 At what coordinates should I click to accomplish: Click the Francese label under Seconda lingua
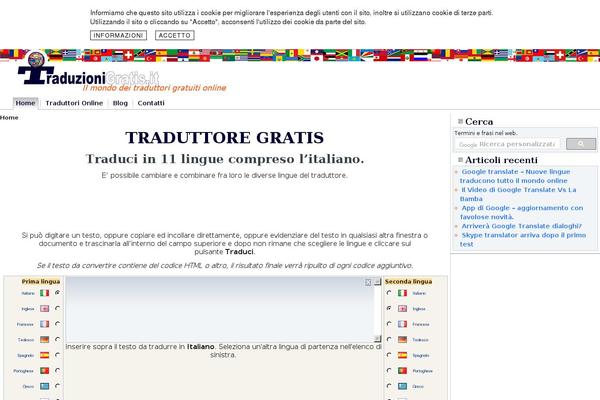tap(421, 325)
